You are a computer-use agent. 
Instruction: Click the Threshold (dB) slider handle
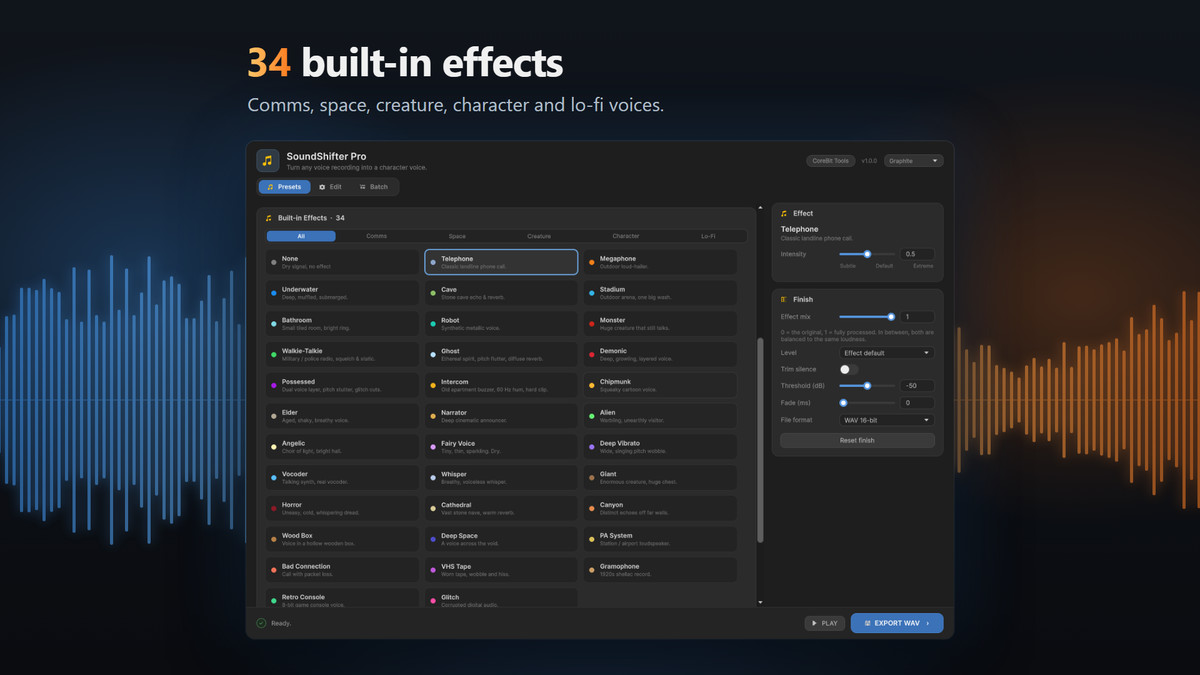pyautogui.click(x=867, y=385)
